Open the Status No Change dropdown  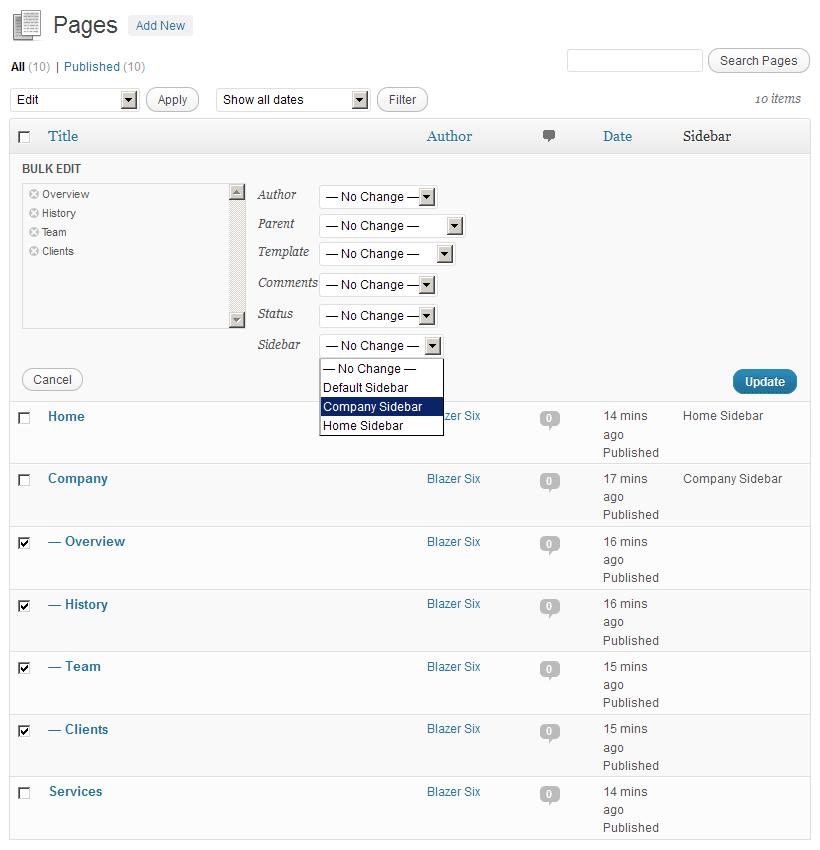[378, 315]
